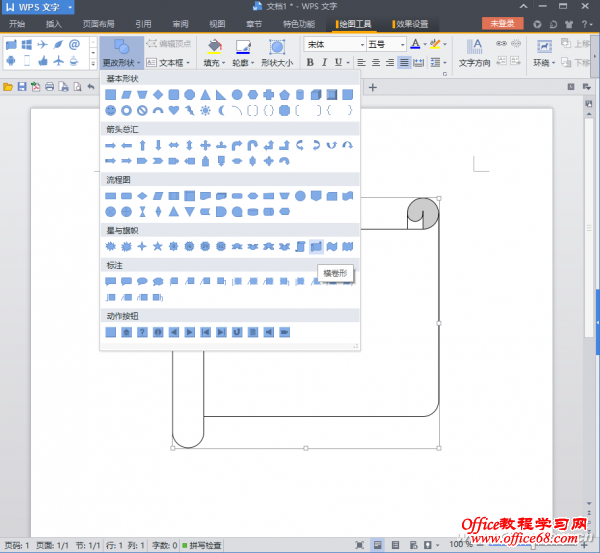This screenshot has width=600, height=553.
Task: Choose the heart shape in basic shapes
Action: pyautogui.click(x=174, y=110)
